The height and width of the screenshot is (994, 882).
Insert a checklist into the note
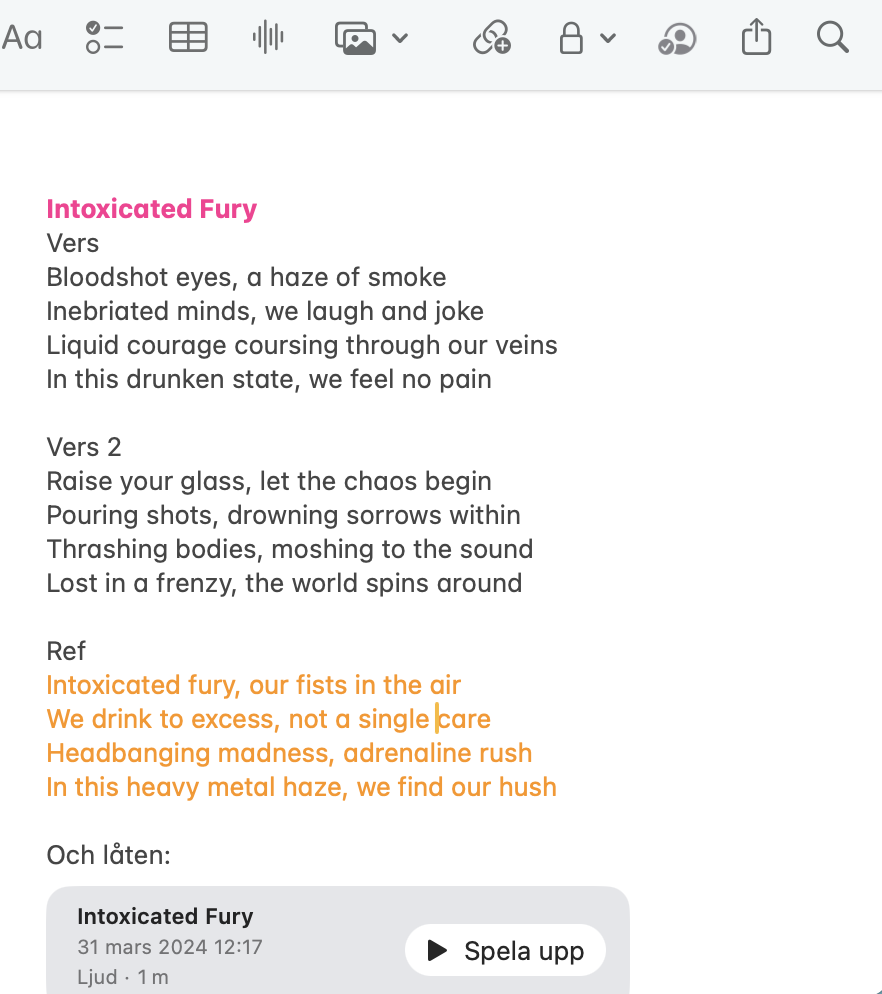104,38
